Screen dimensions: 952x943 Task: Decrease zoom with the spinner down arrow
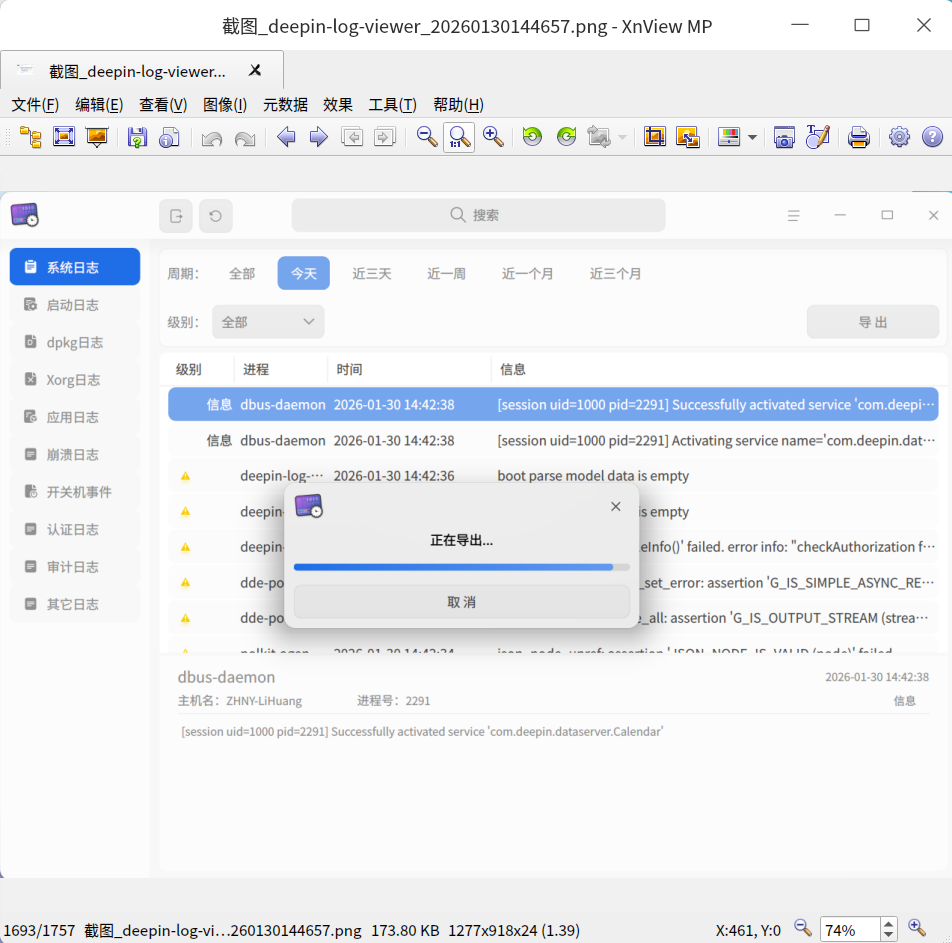coord(888,936)
